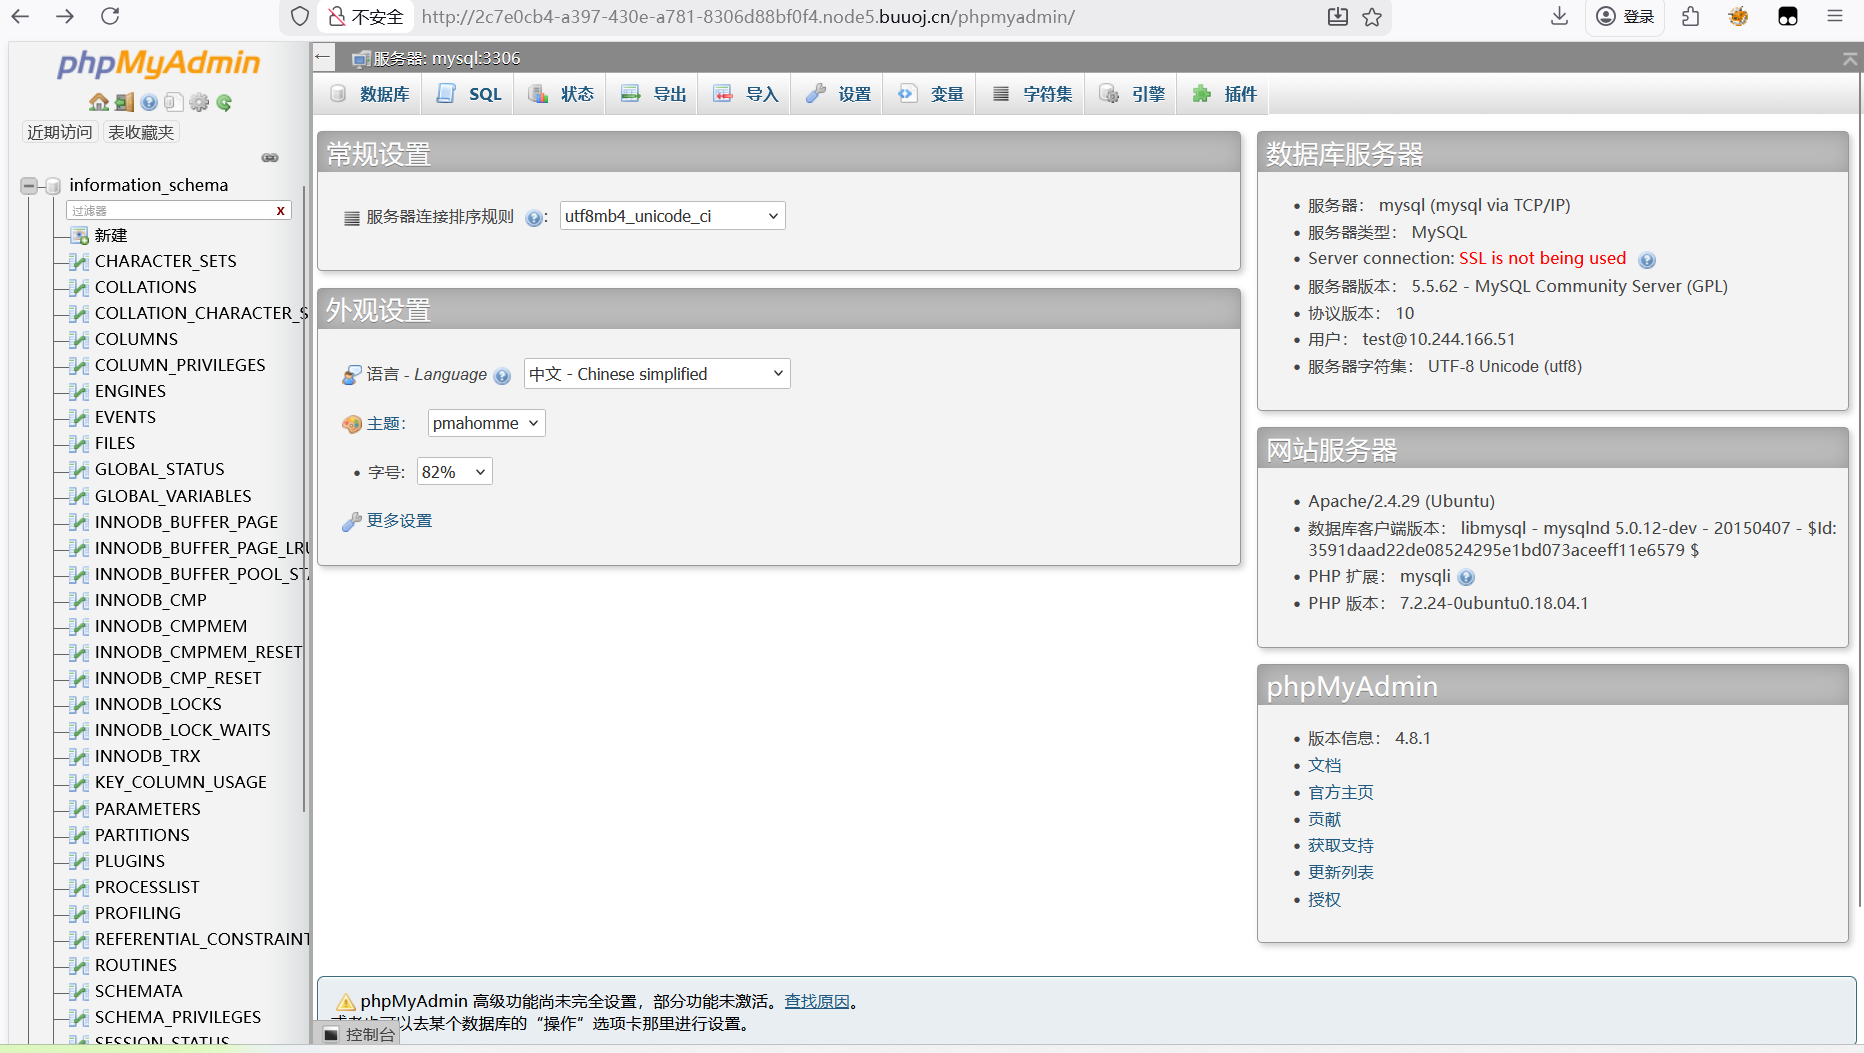Click the chain link icon in navigation panel
This screenshot has width=1864, height=1053.
pos(270,158)
